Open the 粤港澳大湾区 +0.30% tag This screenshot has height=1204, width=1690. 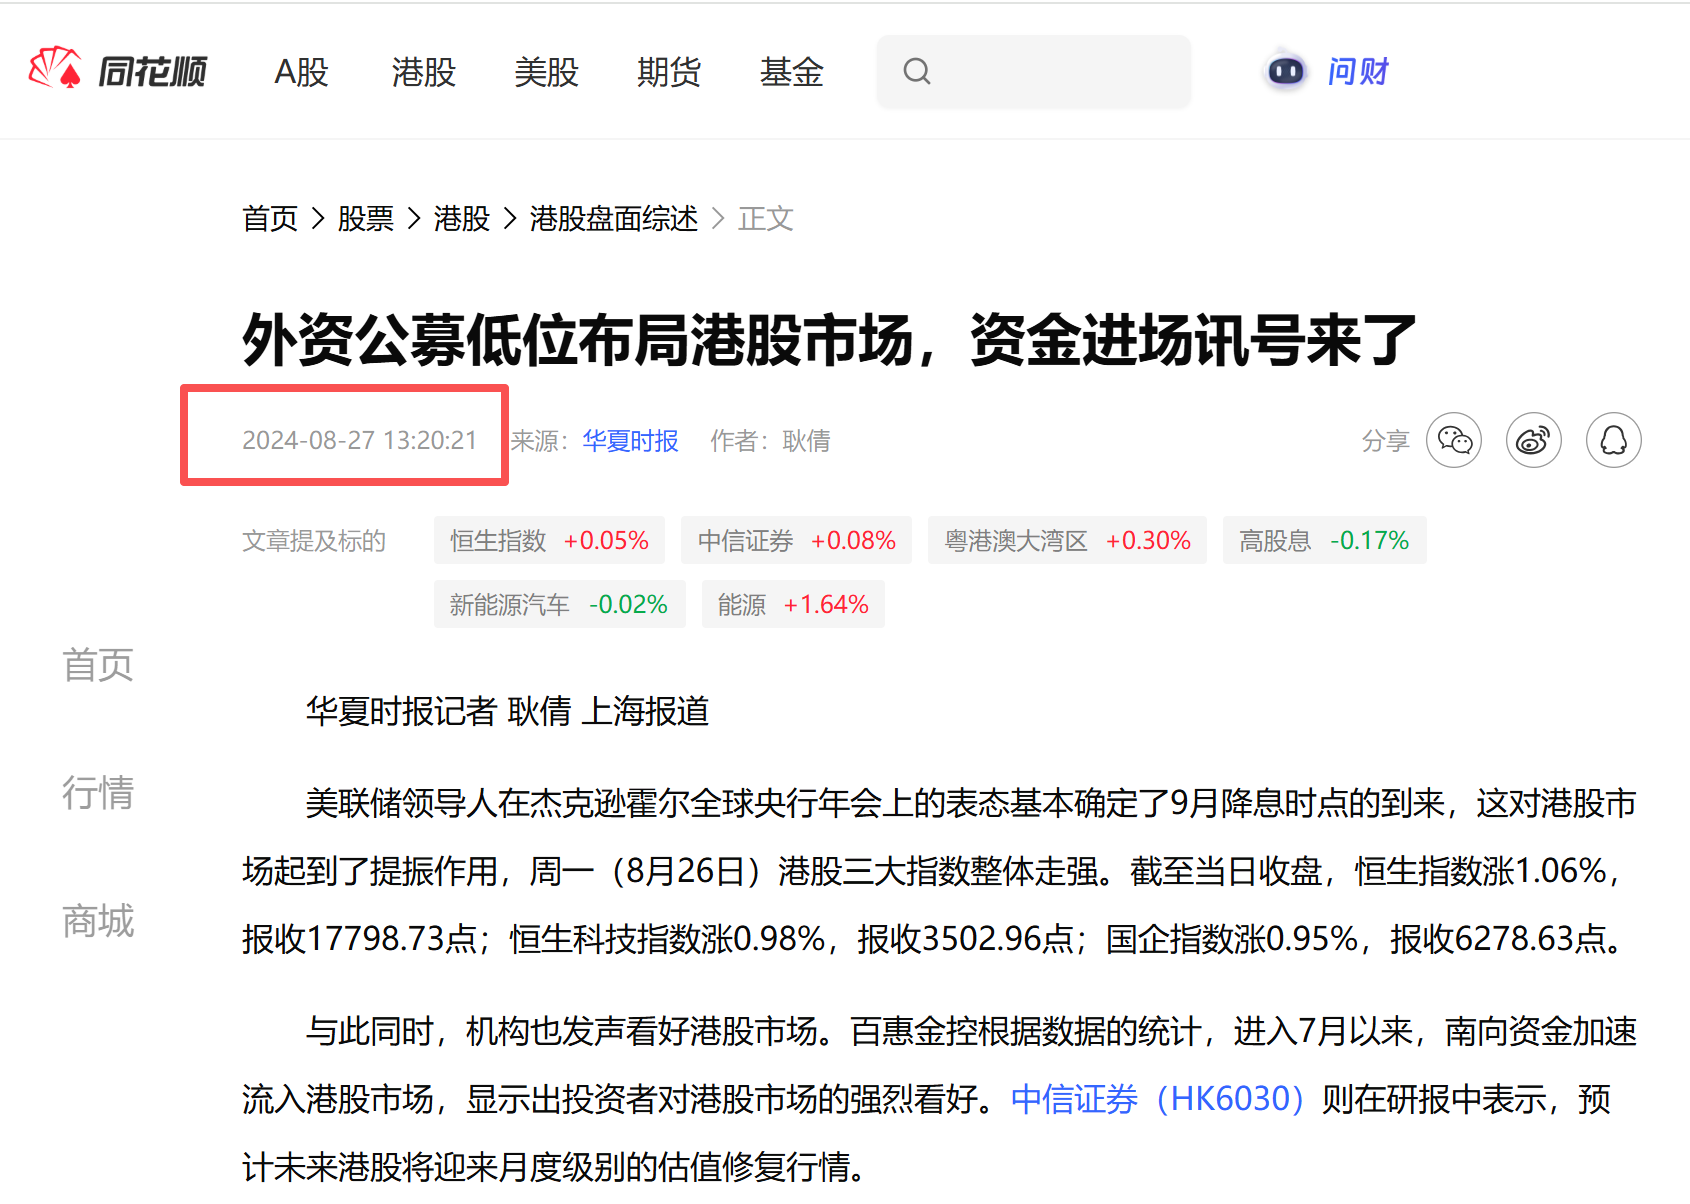pos(1067,540)
